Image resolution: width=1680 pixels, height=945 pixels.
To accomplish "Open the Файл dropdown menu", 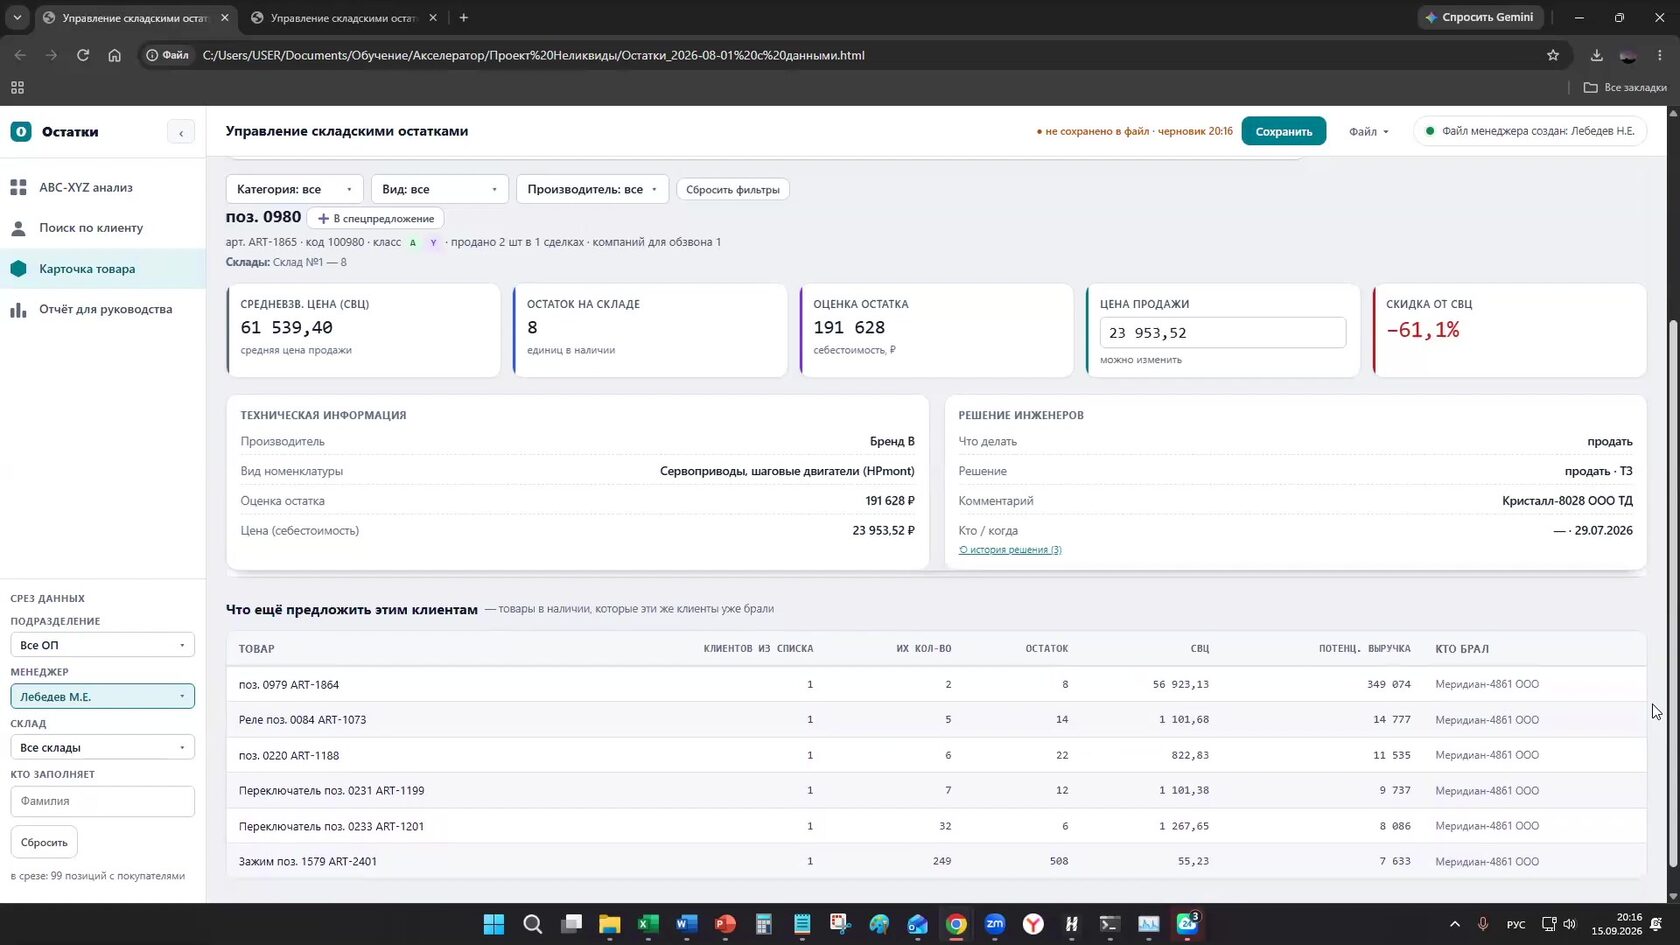I will 1368,131.
